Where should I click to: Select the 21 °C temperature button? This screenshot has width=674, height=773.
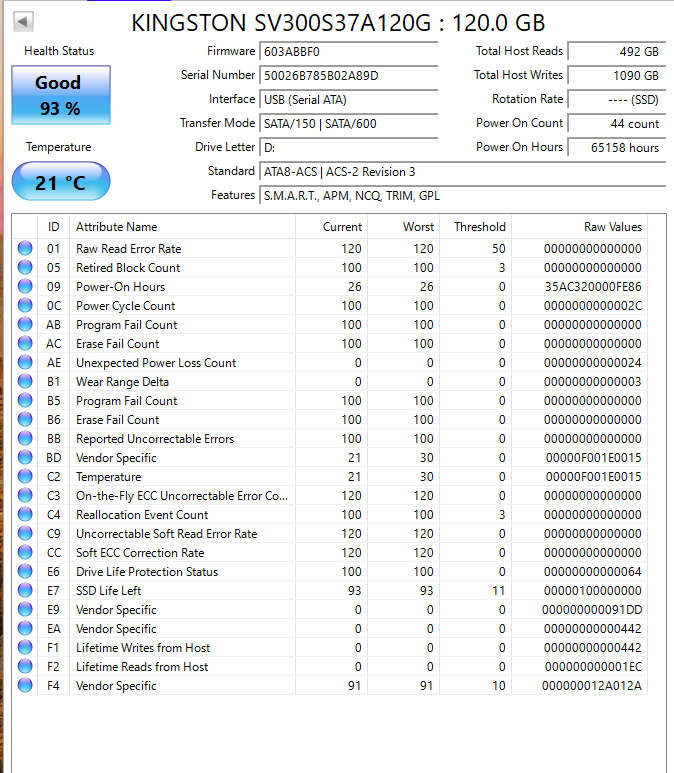61,182
